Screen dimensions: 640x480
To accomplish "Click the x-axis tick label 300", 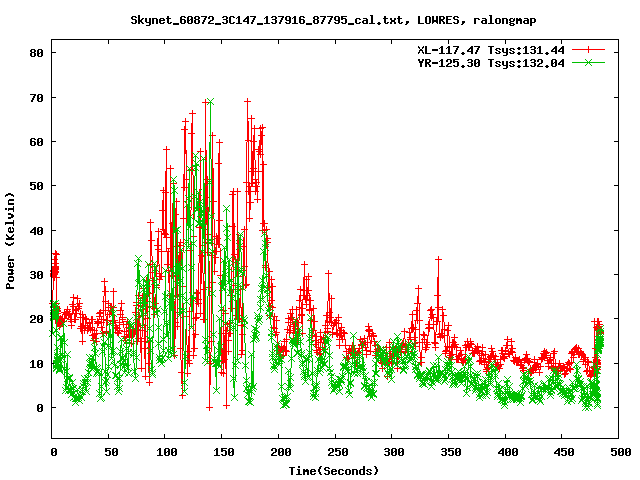I will pyautogui.click(x=394, y=452).
